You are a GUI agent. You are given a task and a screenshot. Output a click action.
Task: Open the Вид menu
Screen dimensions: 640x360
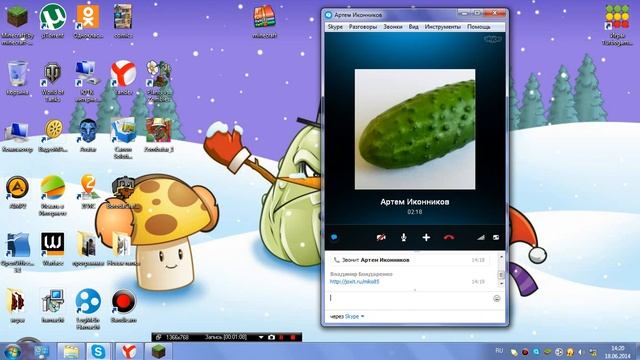point(413,27)
